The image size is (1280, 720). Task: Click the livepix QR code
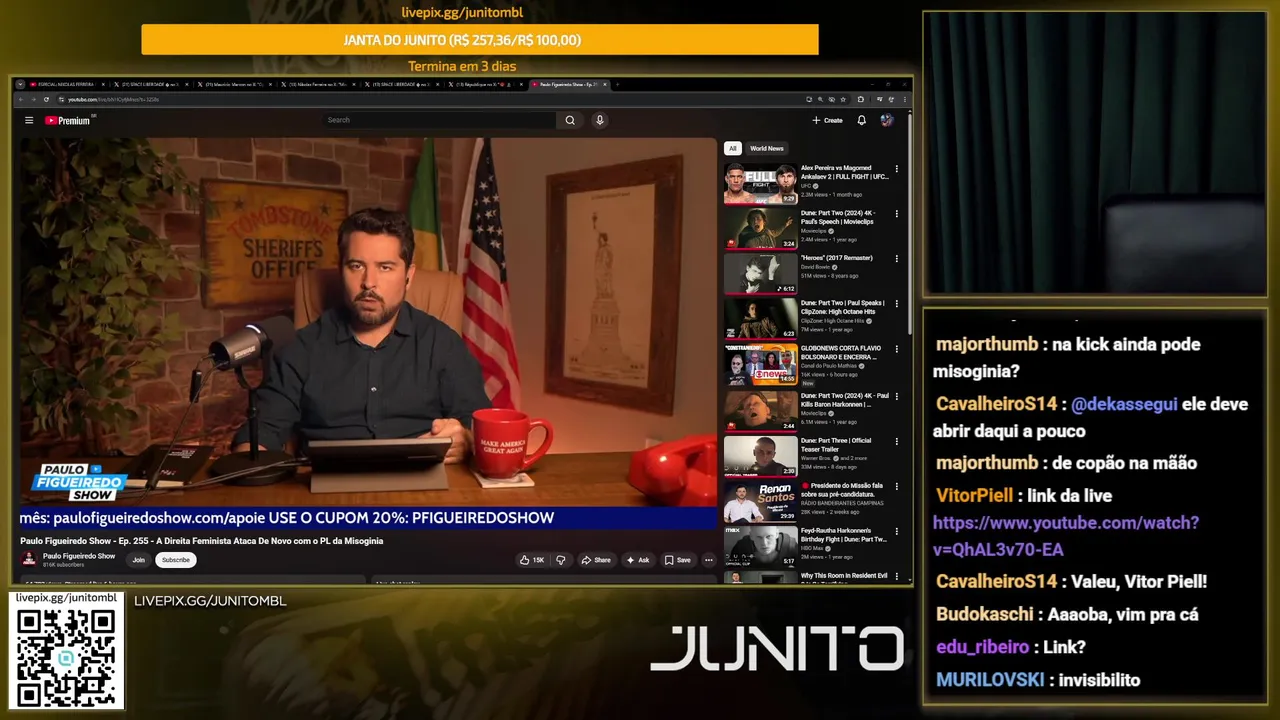66,657
